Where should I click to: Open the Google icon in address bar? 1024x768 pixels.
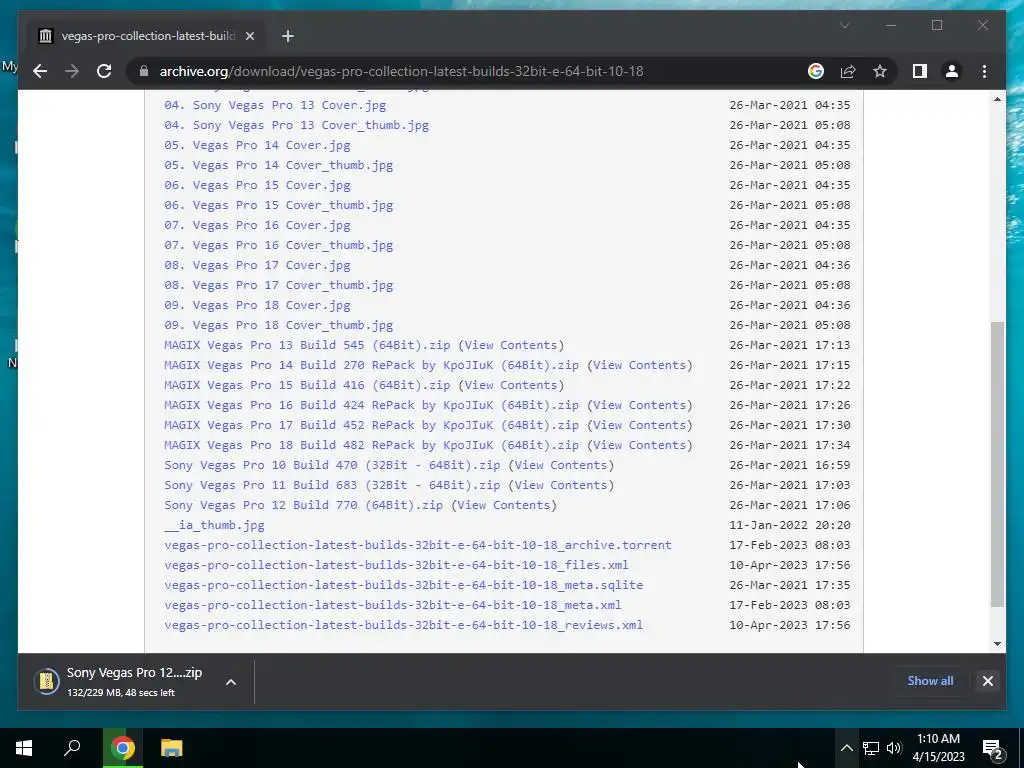[816, 71]
